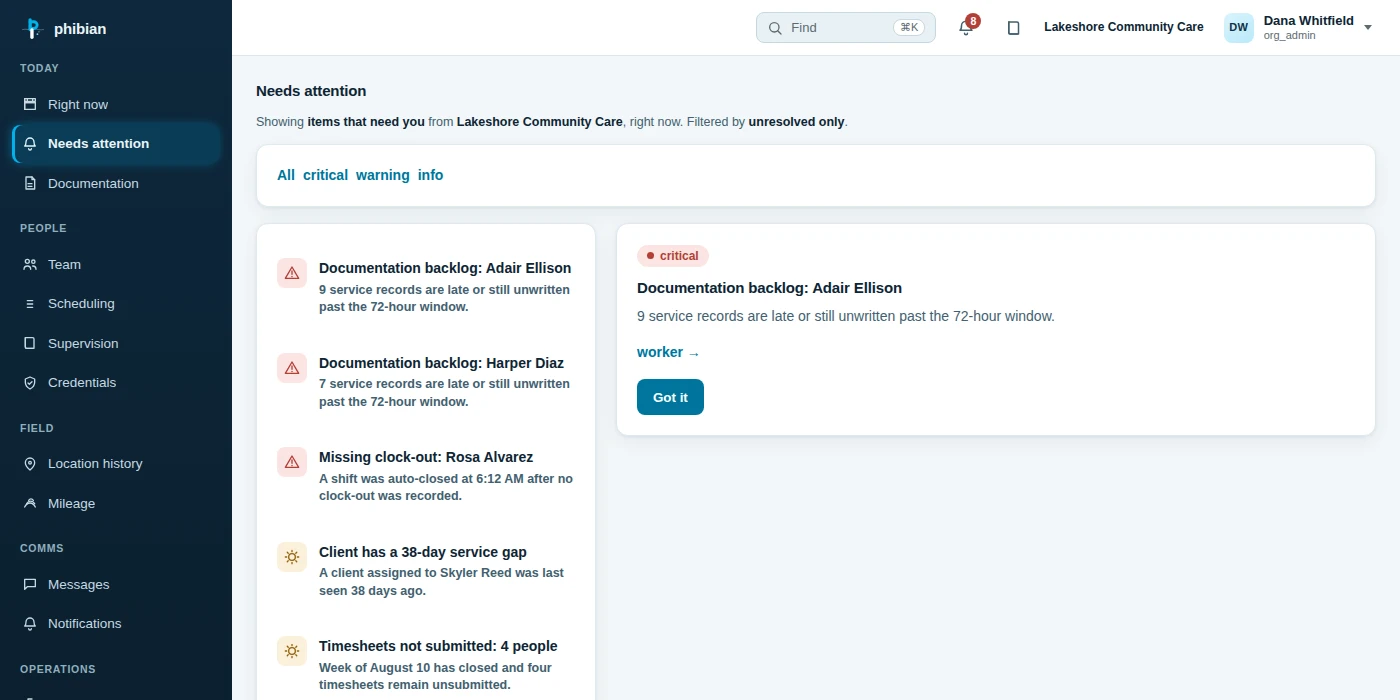Go to Team section
This screenshot has height=700, width=1400.
click(x=116, y=264)
